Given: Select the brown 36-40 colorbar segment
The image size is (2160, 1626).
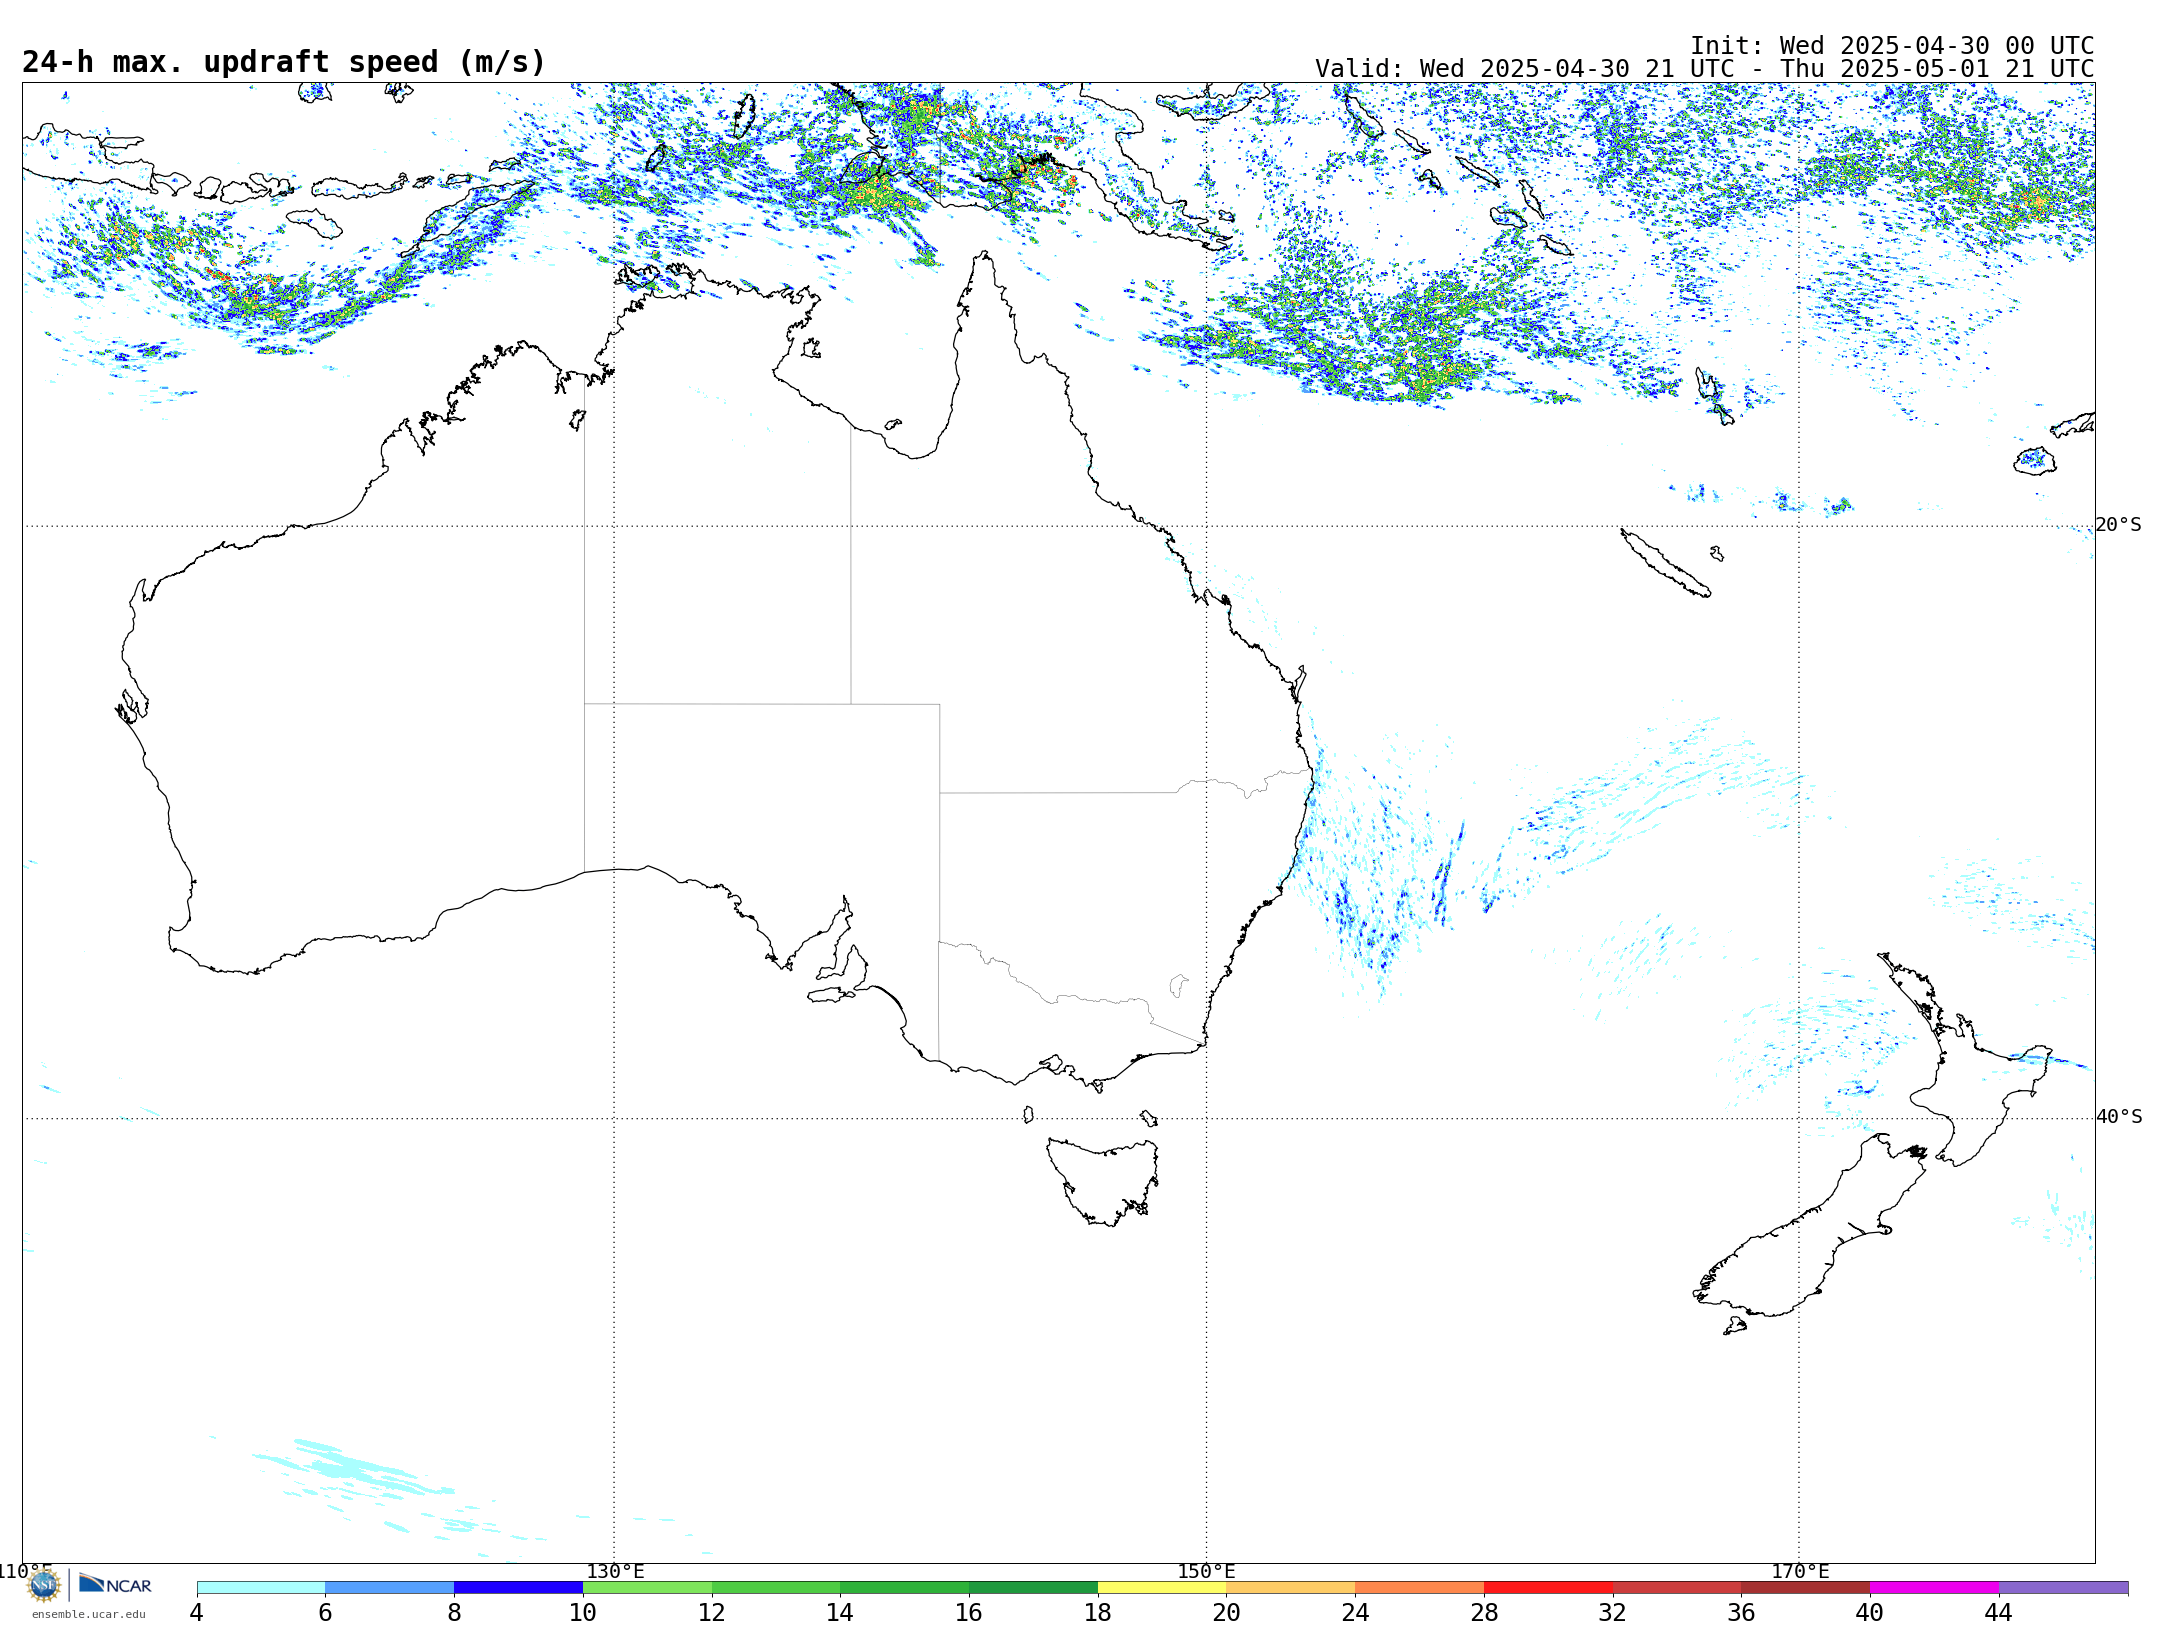Looking at the screenshot, I should 1805,1588.
